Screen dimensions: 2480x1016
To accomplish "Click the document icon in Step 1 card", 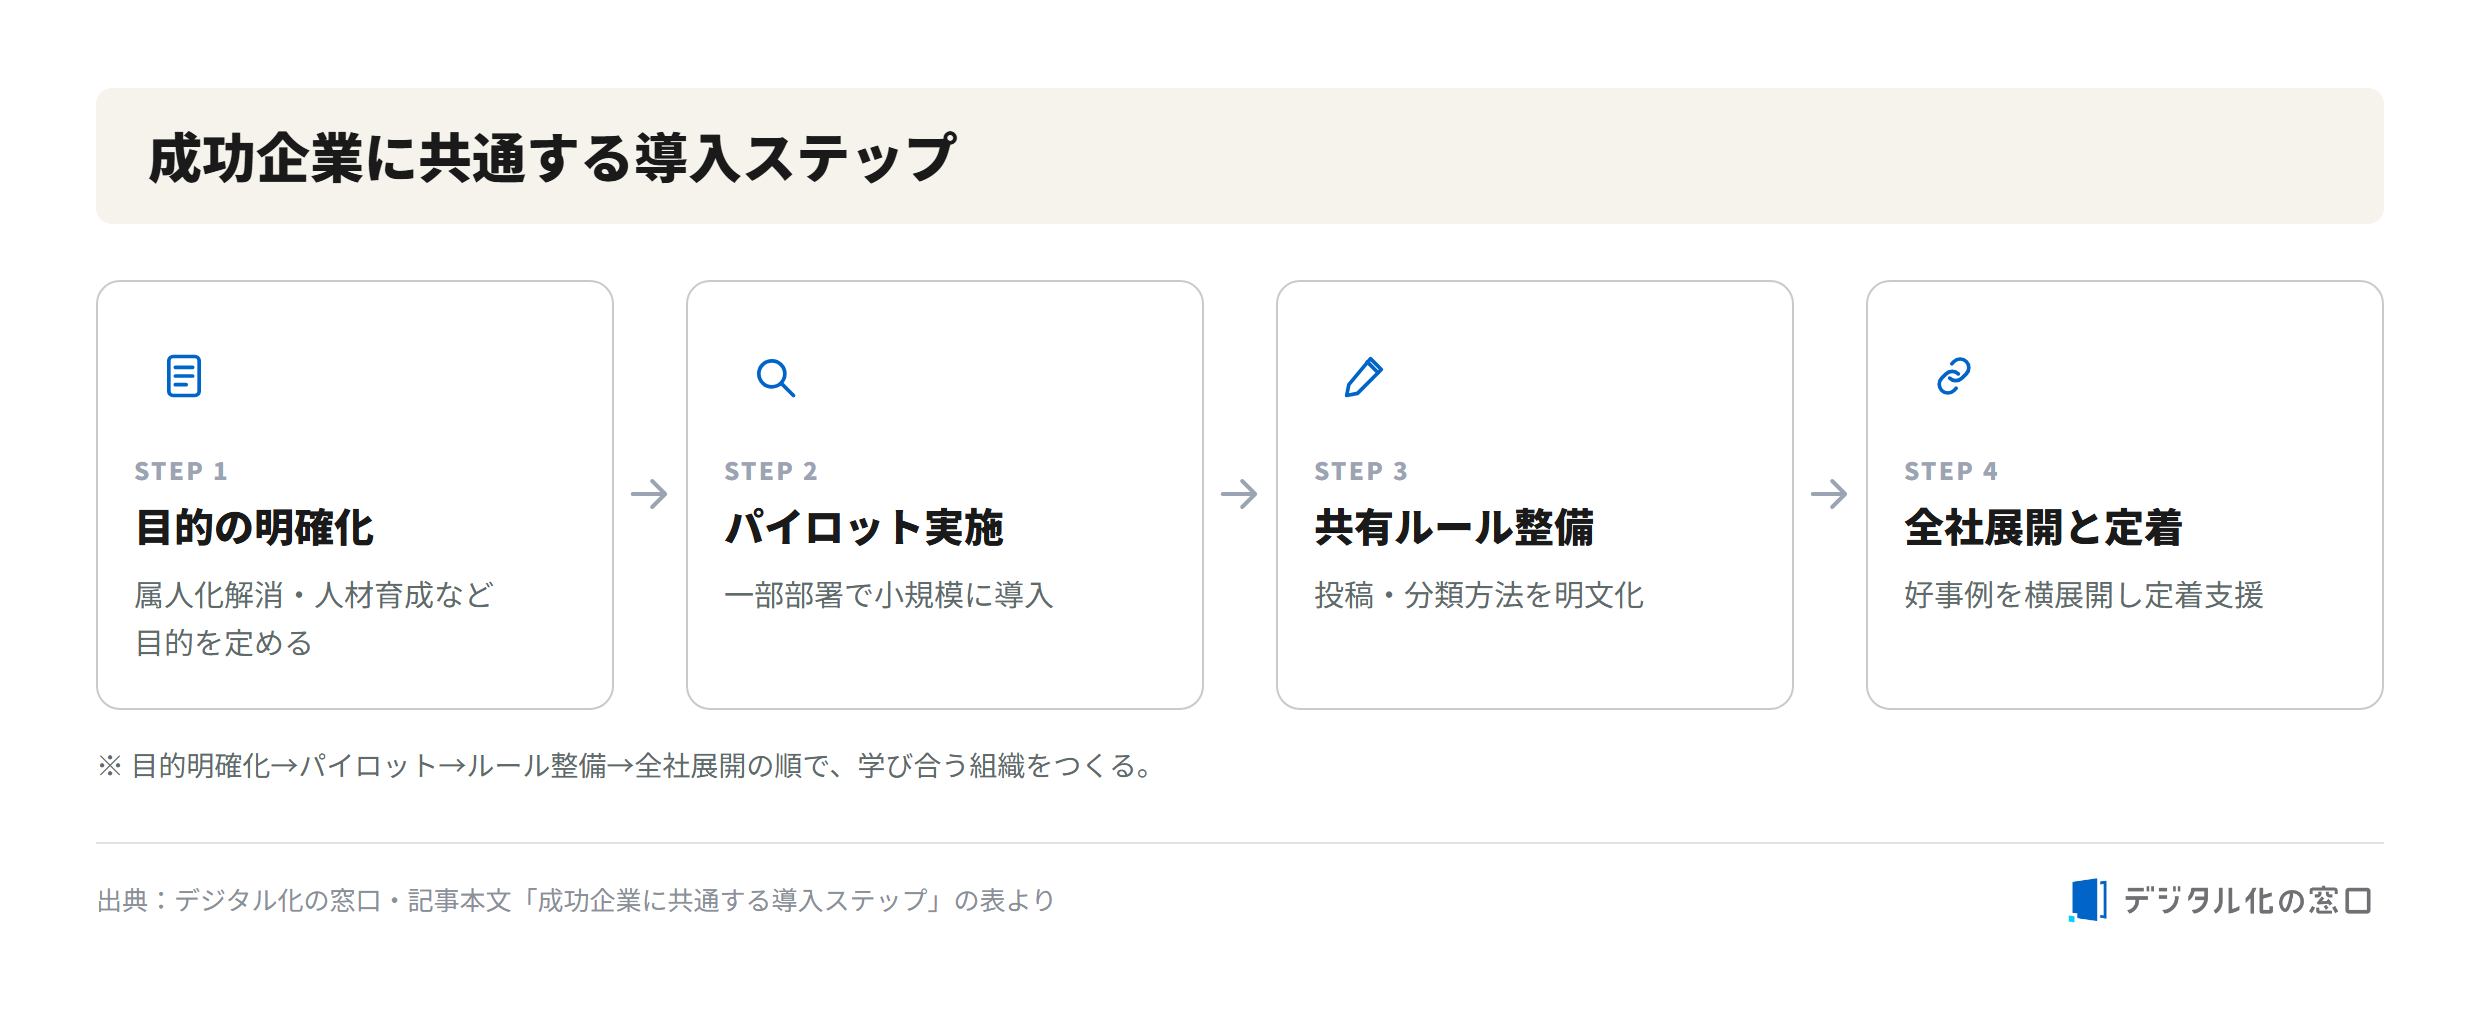I will click(184, 376).
